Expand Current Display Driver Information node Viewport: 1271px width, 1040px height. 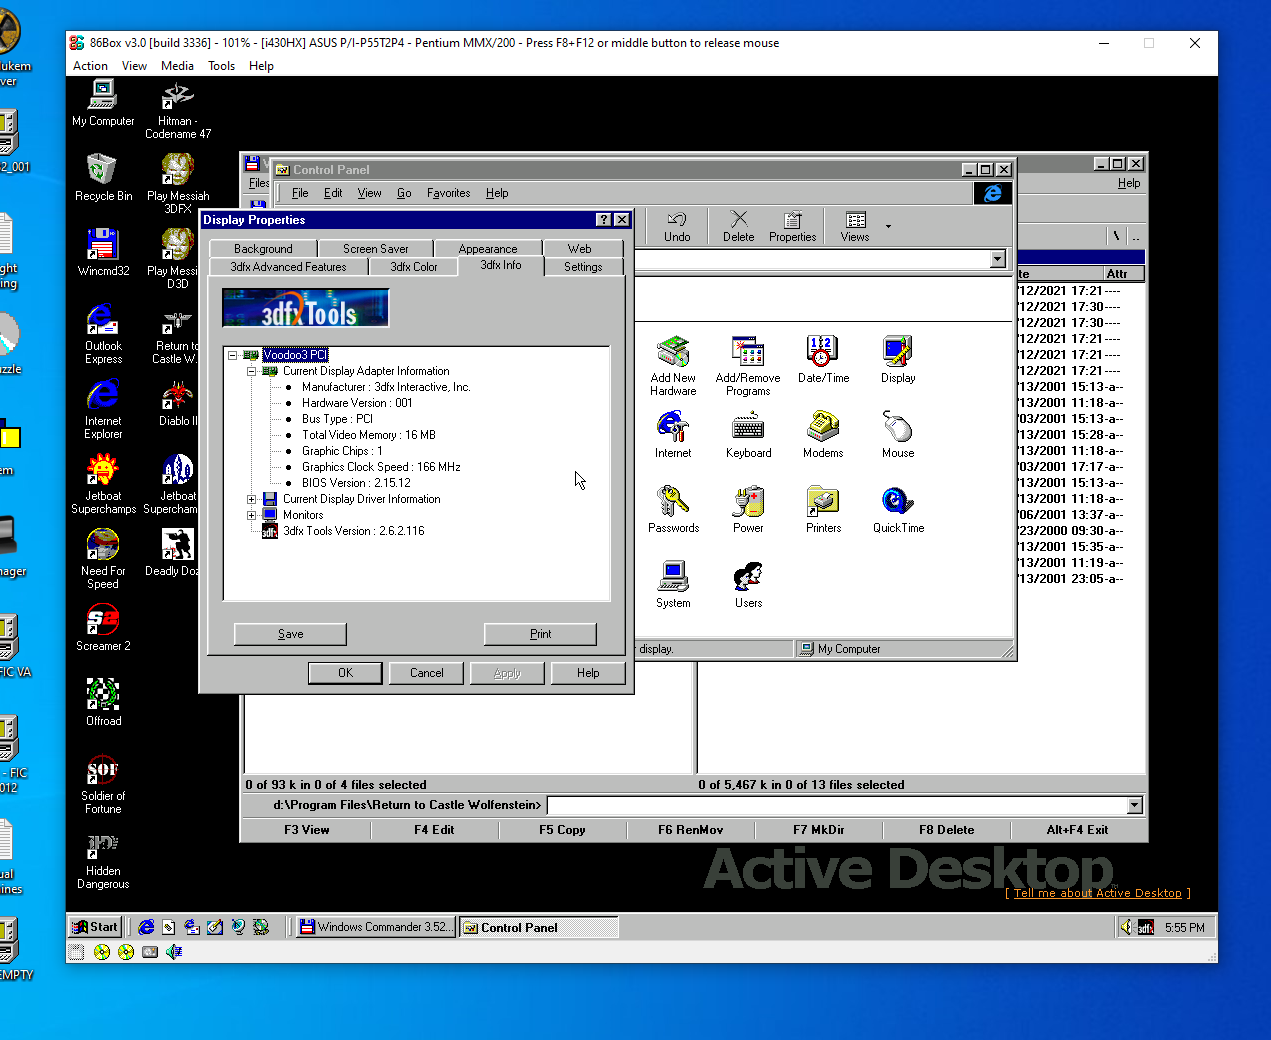[252, 499]
